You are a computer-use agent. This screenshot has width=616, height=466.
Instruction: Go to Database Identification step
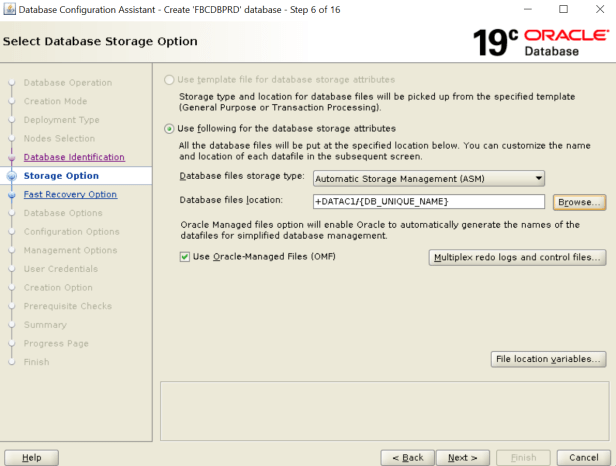[x=74, y=157]
